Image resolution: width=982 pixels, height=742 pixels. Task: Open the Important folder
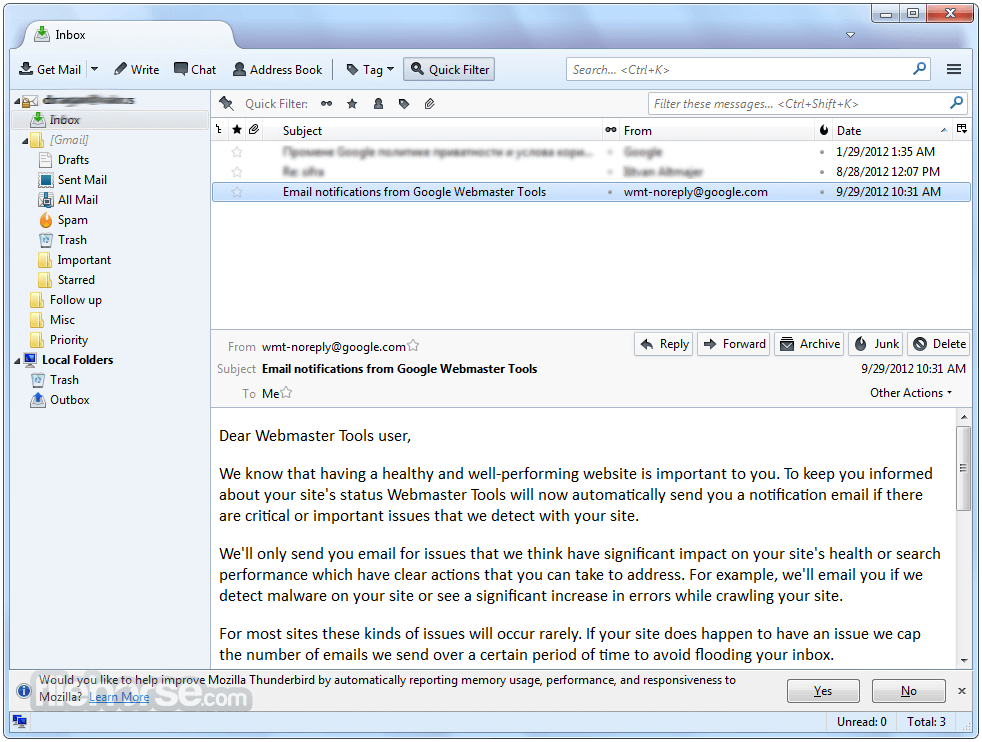click(x=84, y=260)
